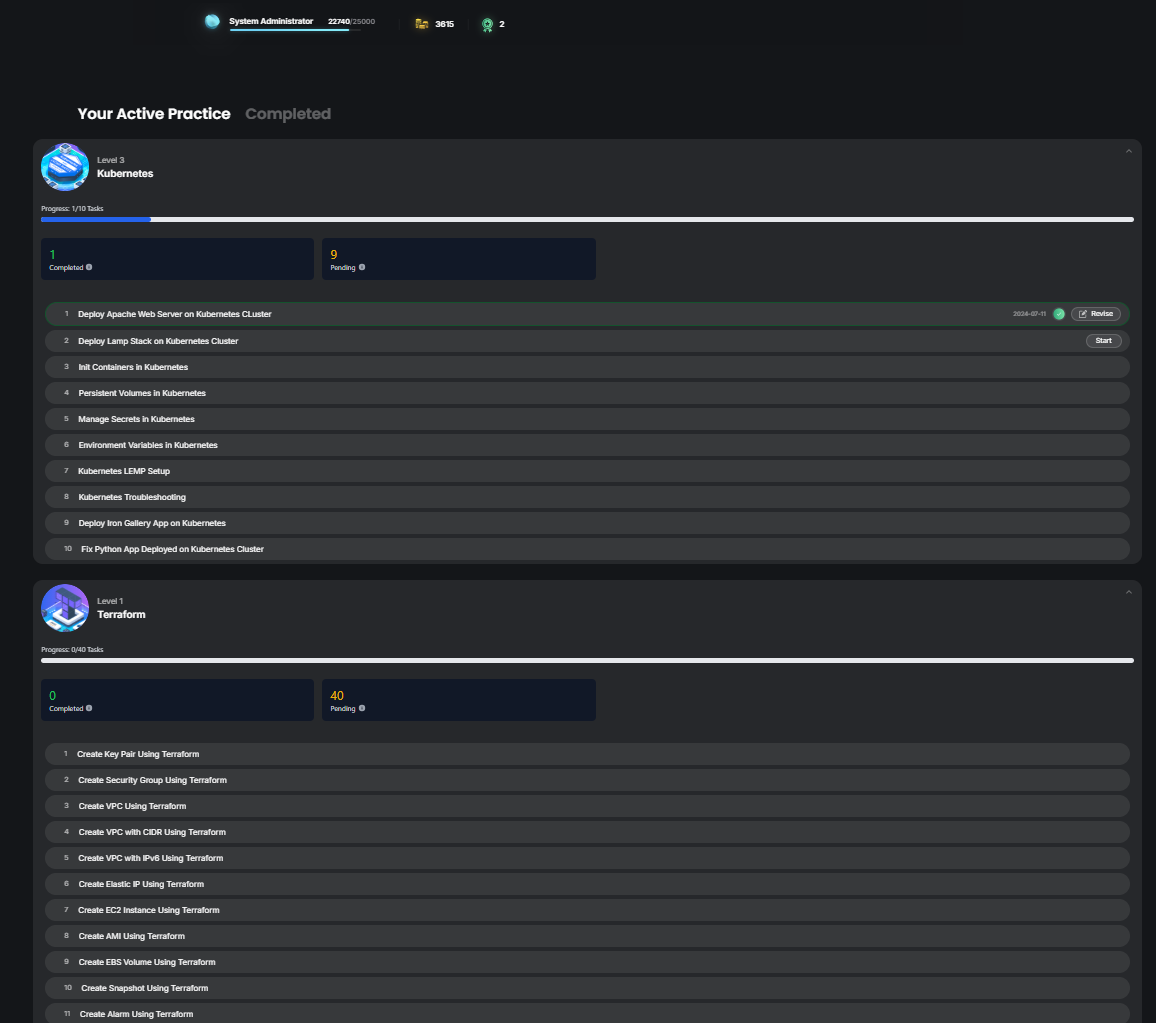Revise the Deploy Apache Web Server task

1096,314
